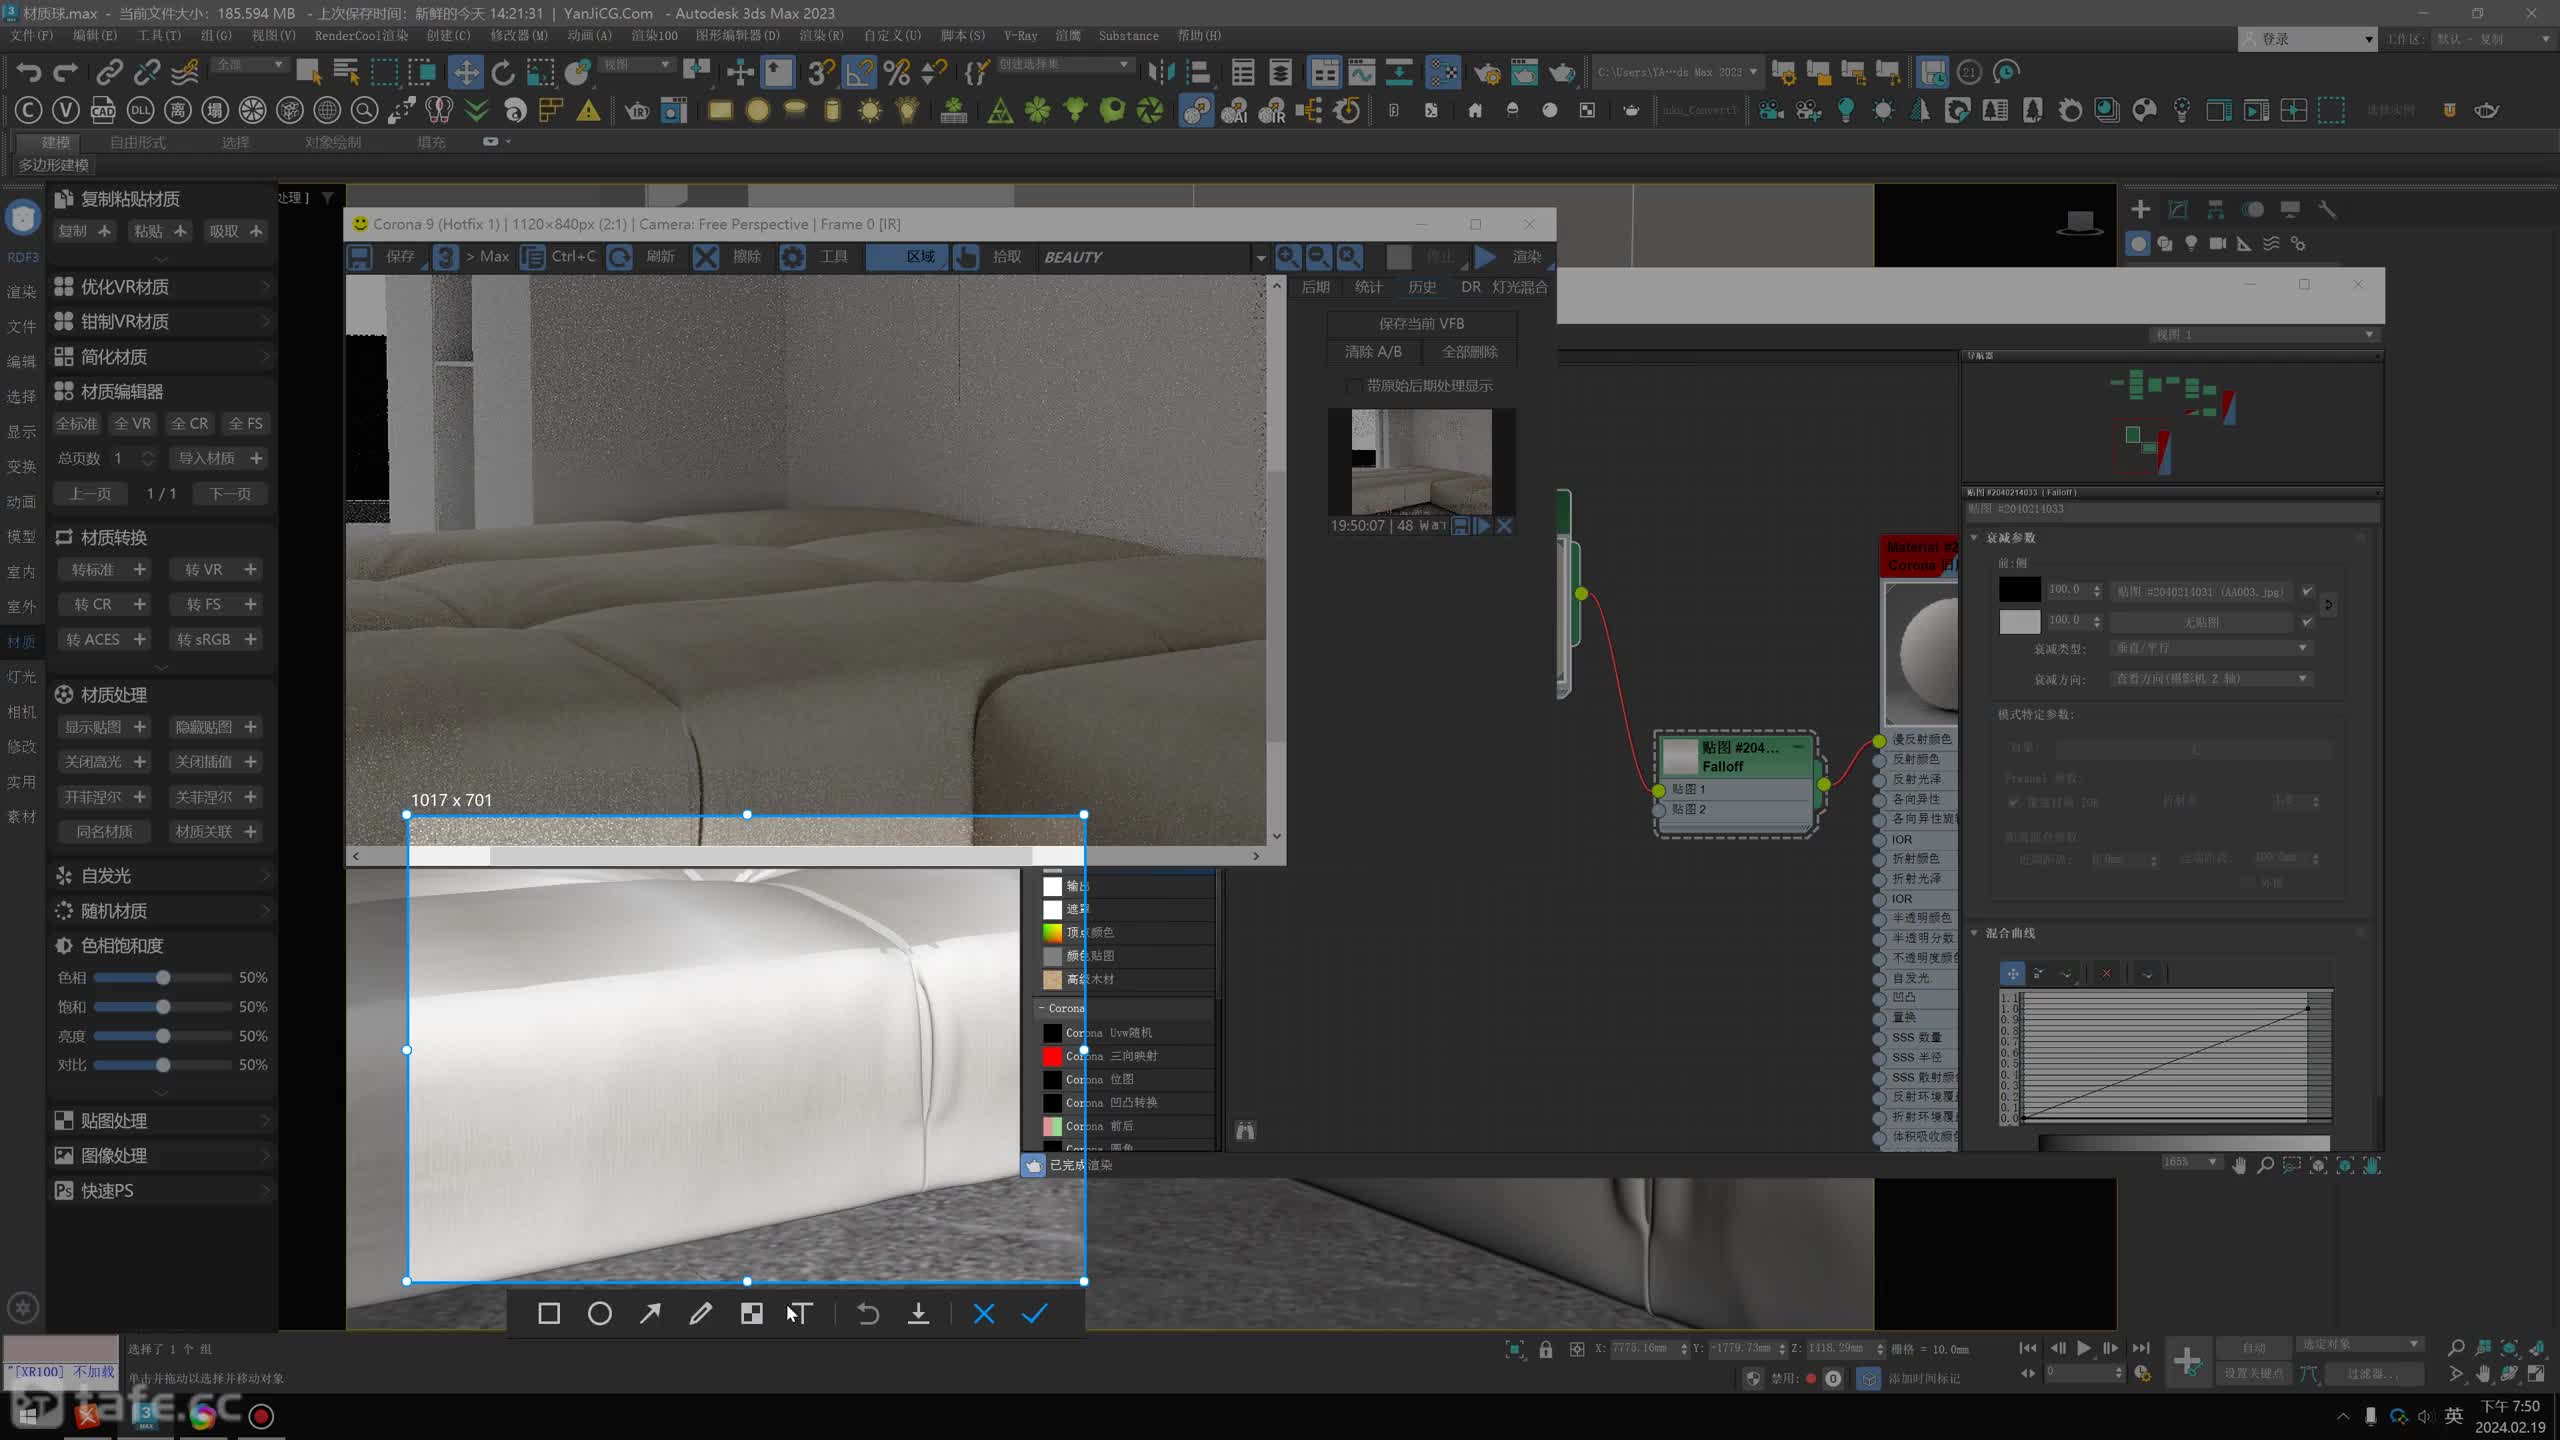Zoom out the Corona frame buffer

tap(1319, 257)
